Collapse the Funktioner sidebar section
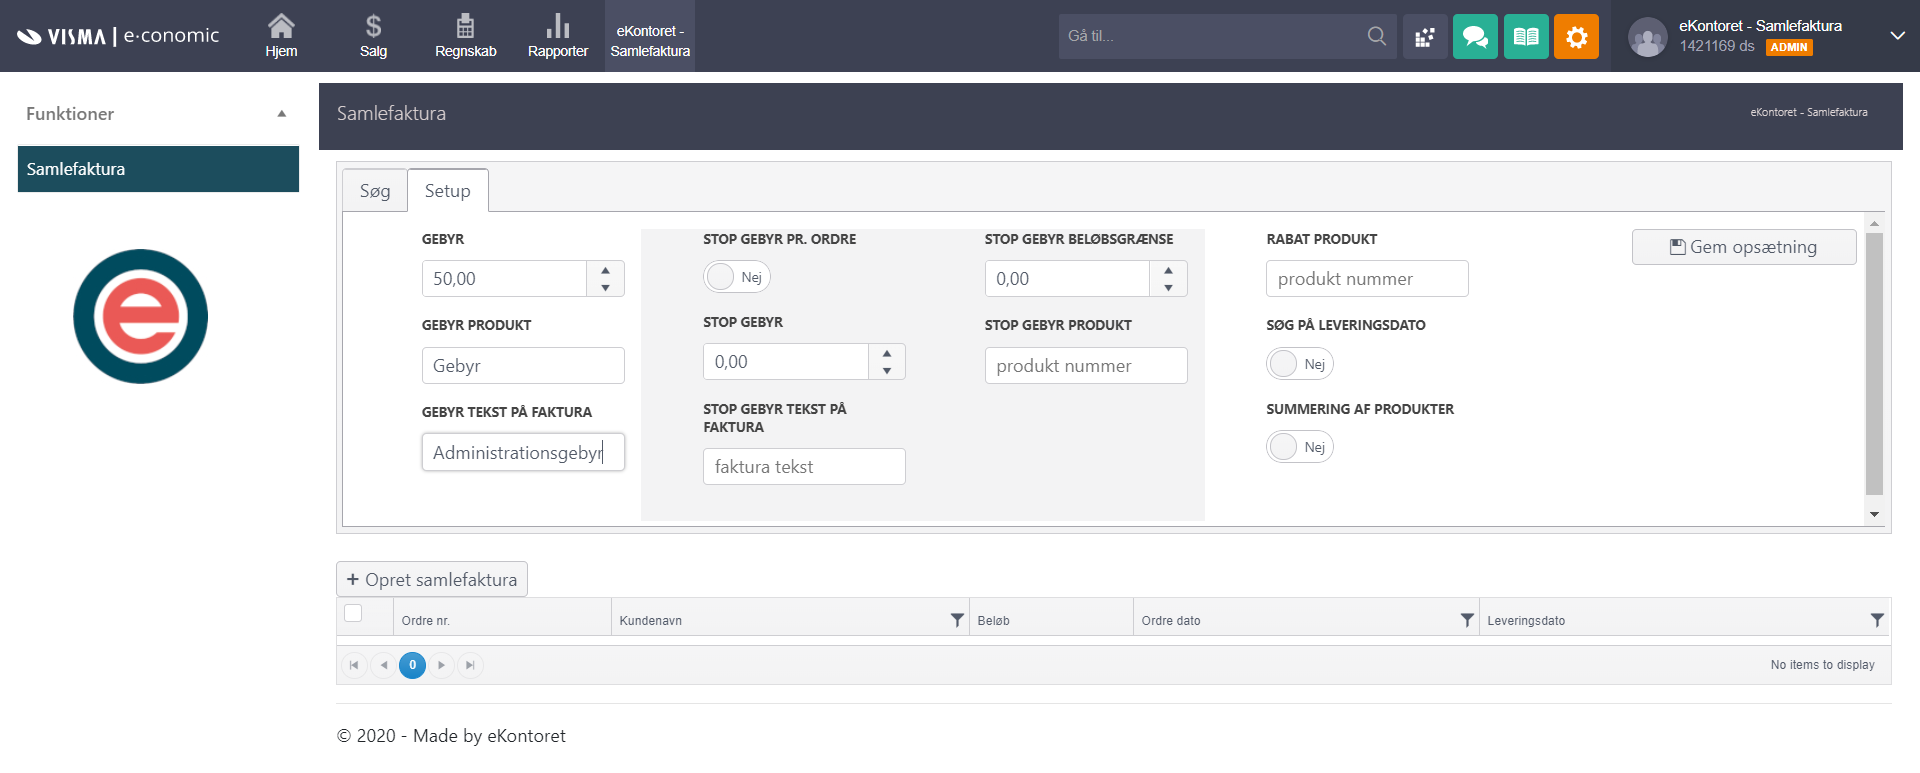This screenshot has width=1920, height=773. [x=282, y=114]
